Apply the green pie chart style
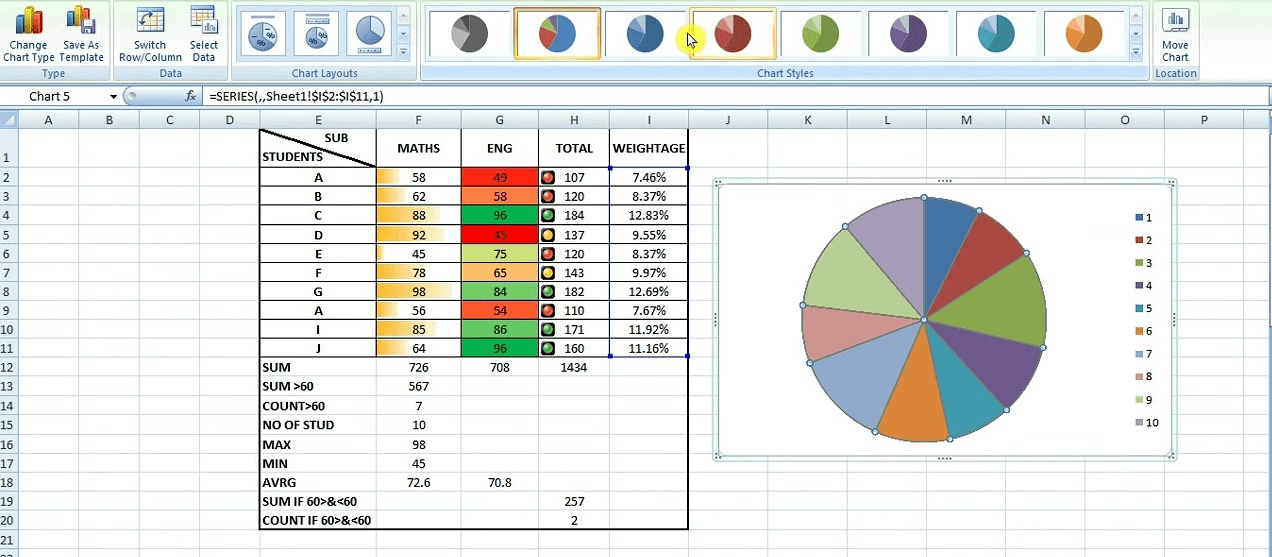Screen dimensions: 1272x557 click(821, 34)
